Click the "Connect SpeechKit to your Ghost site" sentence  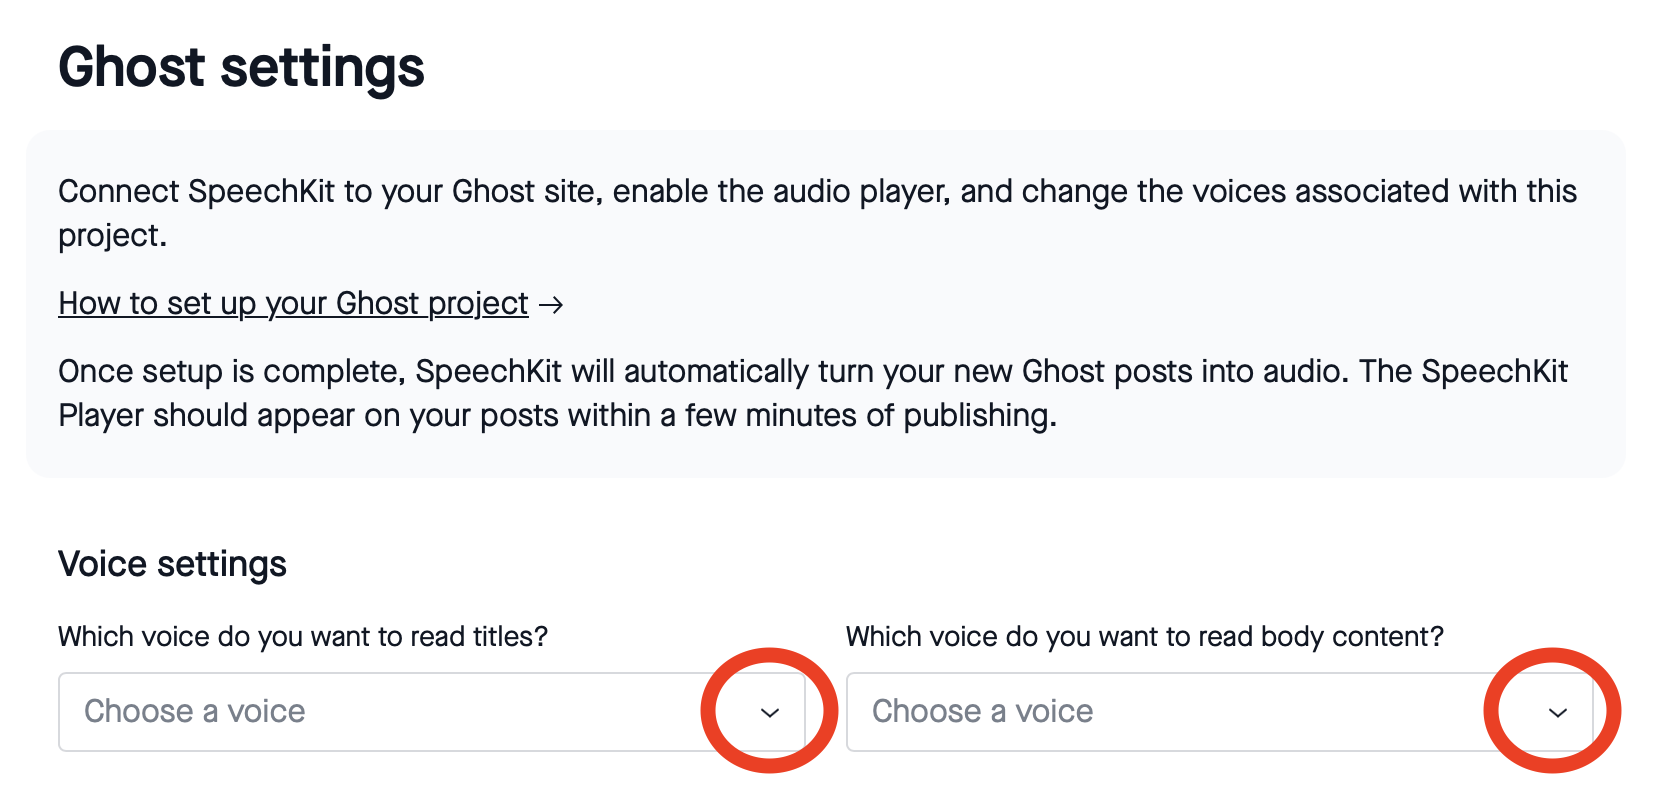(x=330, y=191)
